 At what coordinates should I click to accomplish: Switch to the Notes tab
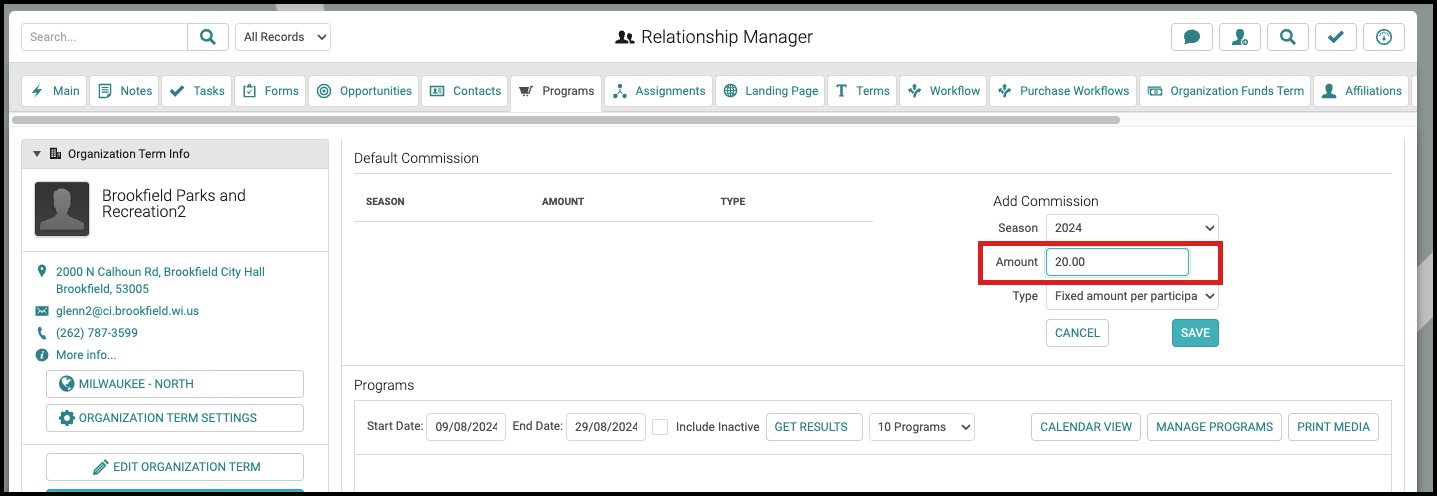click(124, 91)
